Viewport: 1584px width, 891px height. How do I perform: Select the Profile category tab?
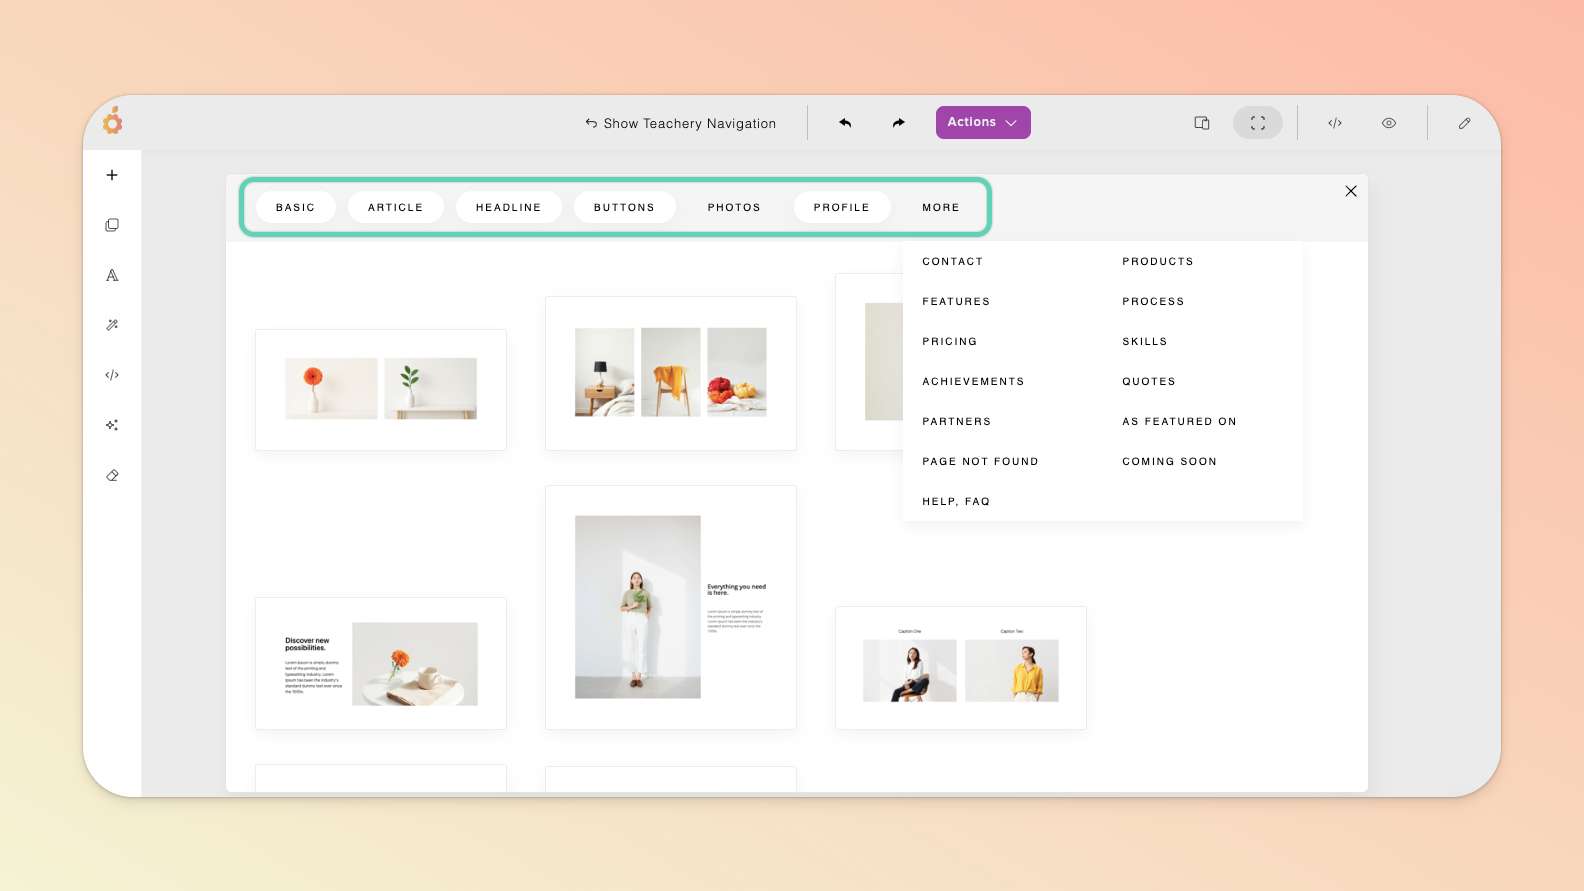pos(842,207)
